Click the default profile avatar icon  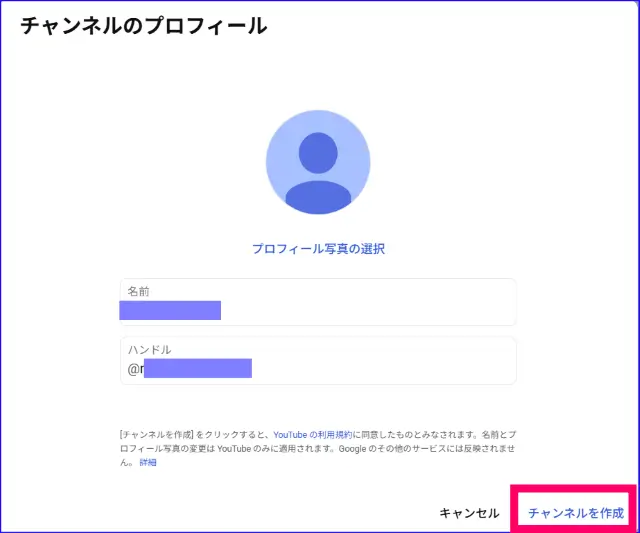pyautogui.click(x=318, y=162)
